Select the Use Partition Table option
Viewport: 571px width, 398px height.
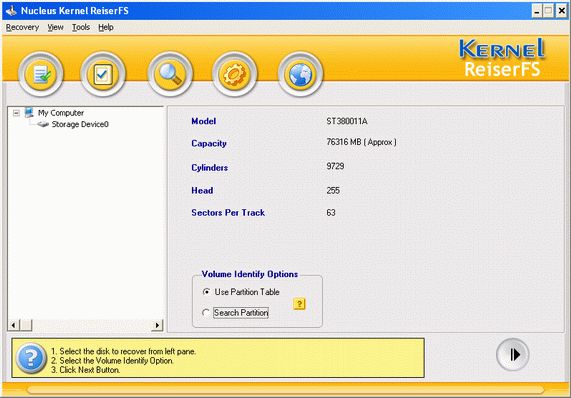241,292
